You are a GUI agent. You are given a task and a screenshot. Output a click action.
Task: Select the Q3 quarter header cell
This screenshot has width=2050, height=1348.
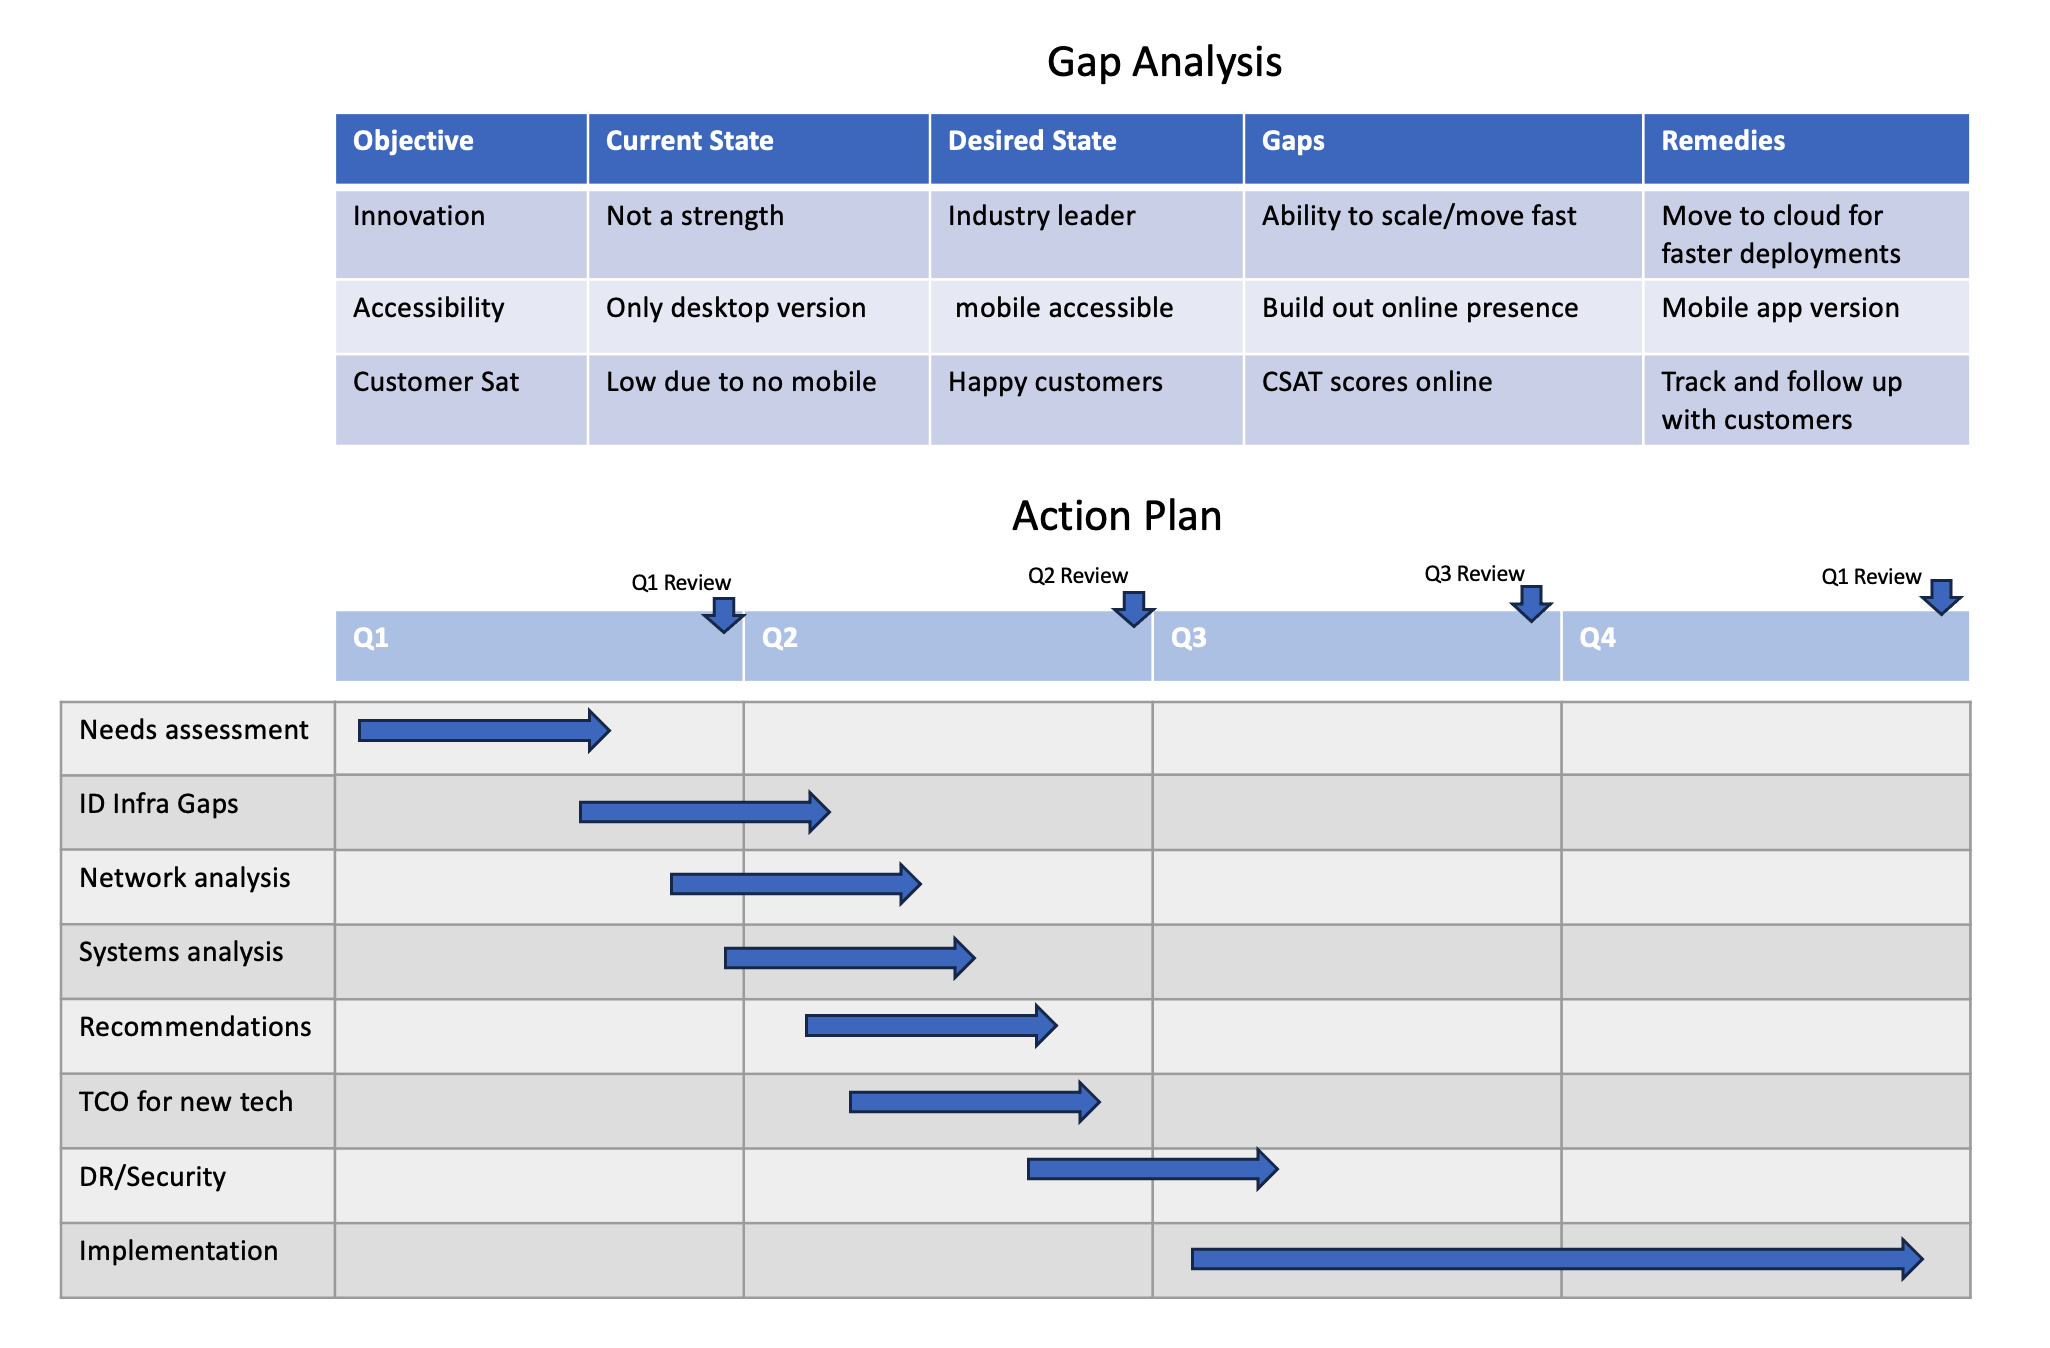tap(1356, 645)
